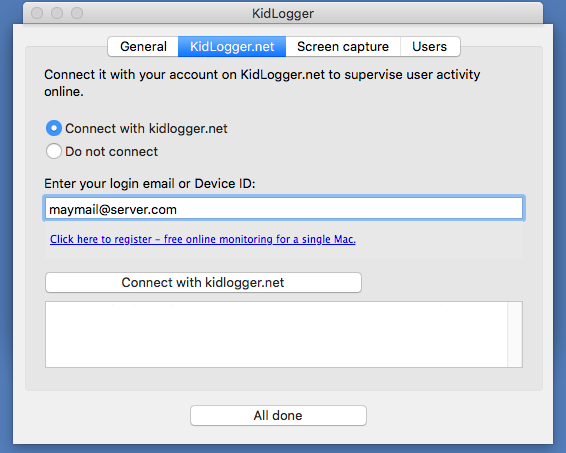566x453 pixels.
Task: Click the Do not connect label text
Action: [x=111, y=152]
